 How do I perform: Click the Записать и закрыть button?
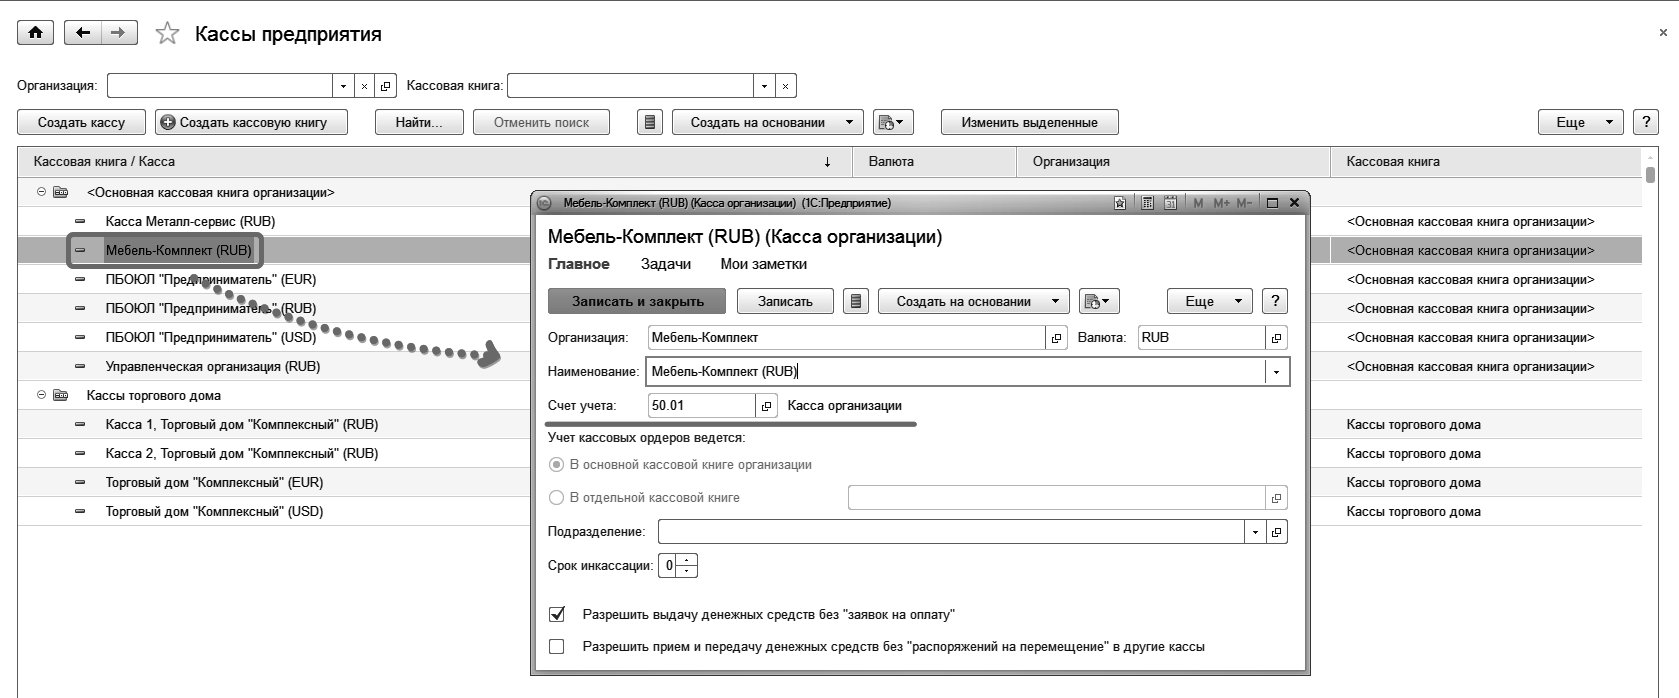638,301
